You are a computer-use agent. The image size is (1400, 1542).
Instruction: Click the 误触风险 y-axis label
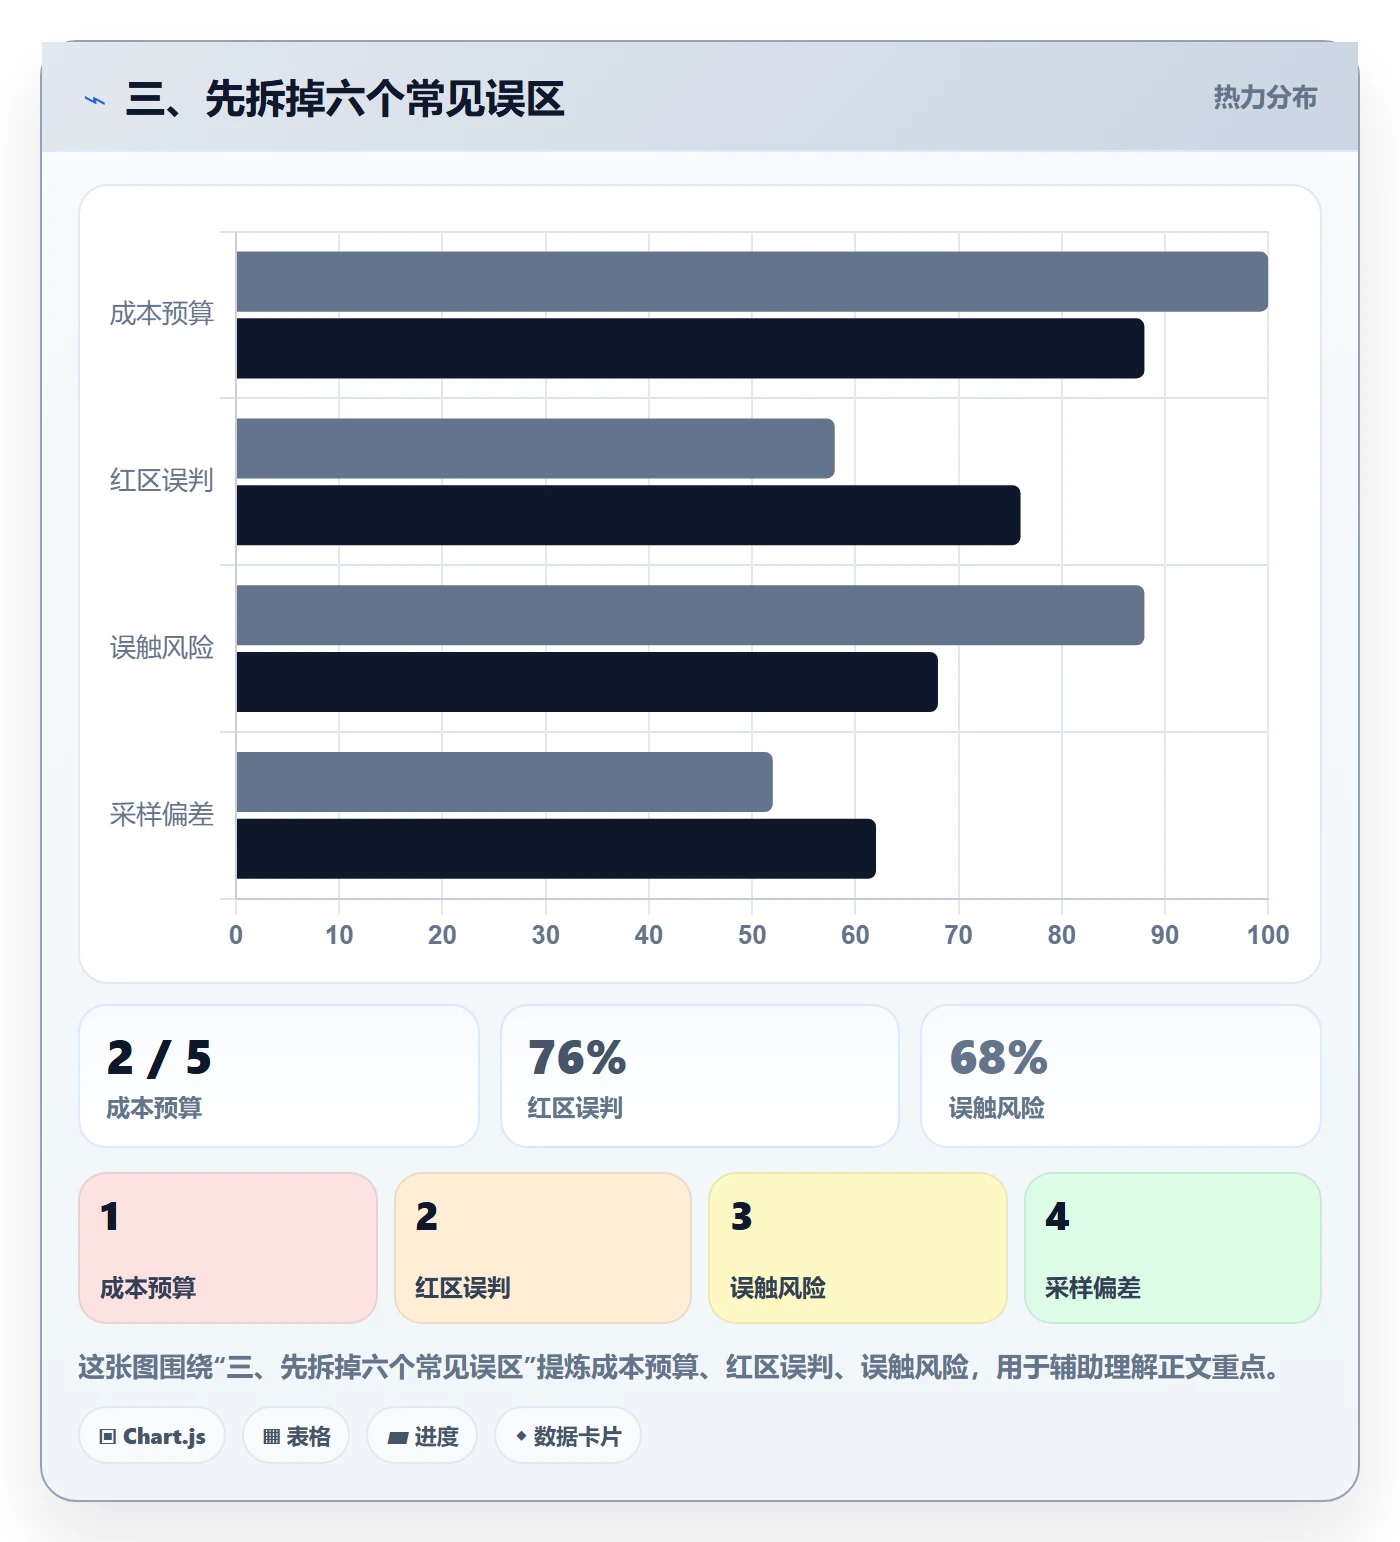(x=162, y=648)
